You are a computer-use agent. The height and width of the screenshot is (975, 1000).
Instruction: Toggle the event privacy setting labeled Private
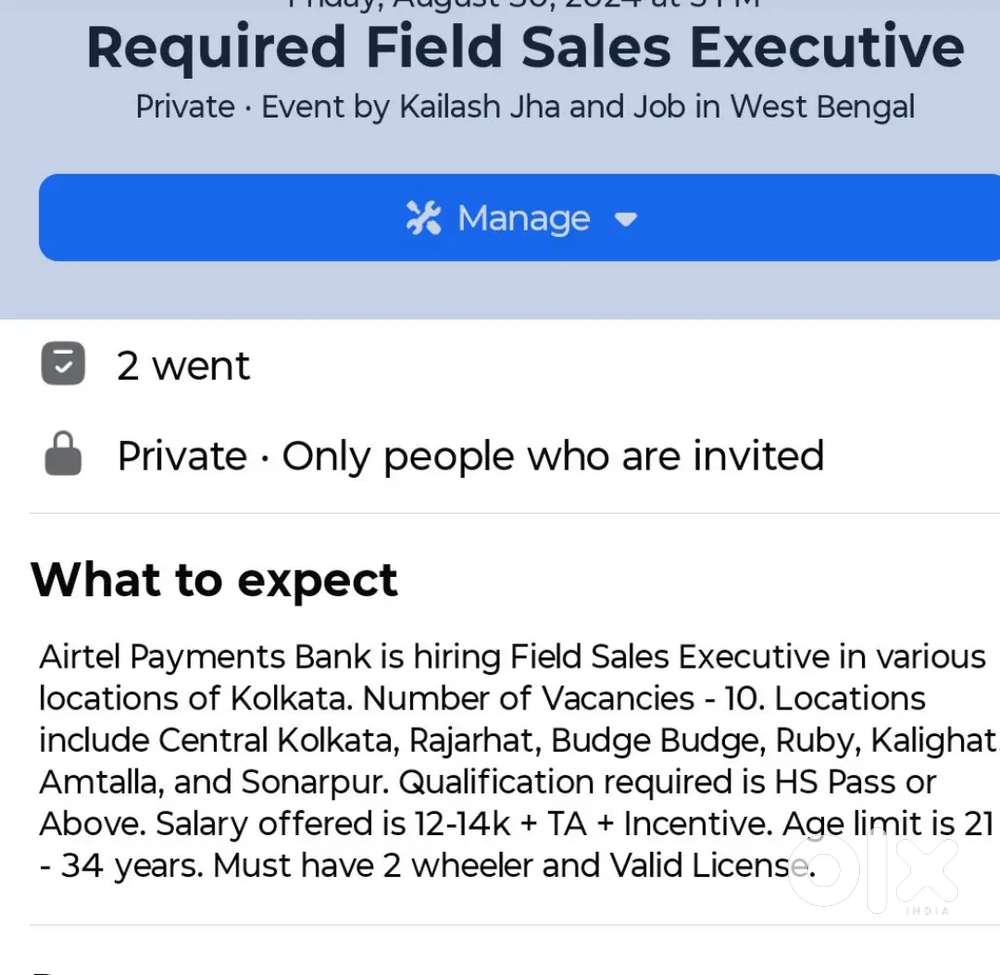point(182,455)
